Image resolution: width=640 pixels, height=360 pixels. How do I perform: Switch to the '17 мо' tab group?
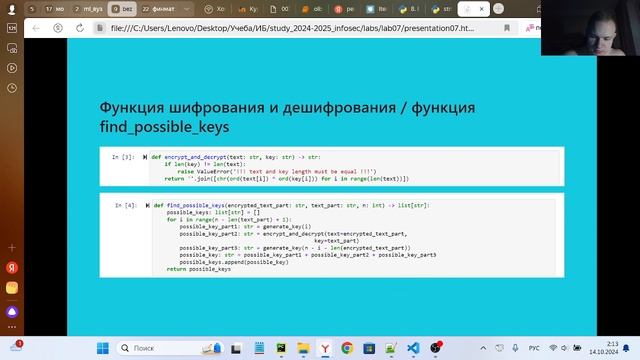tap(55, 9)
